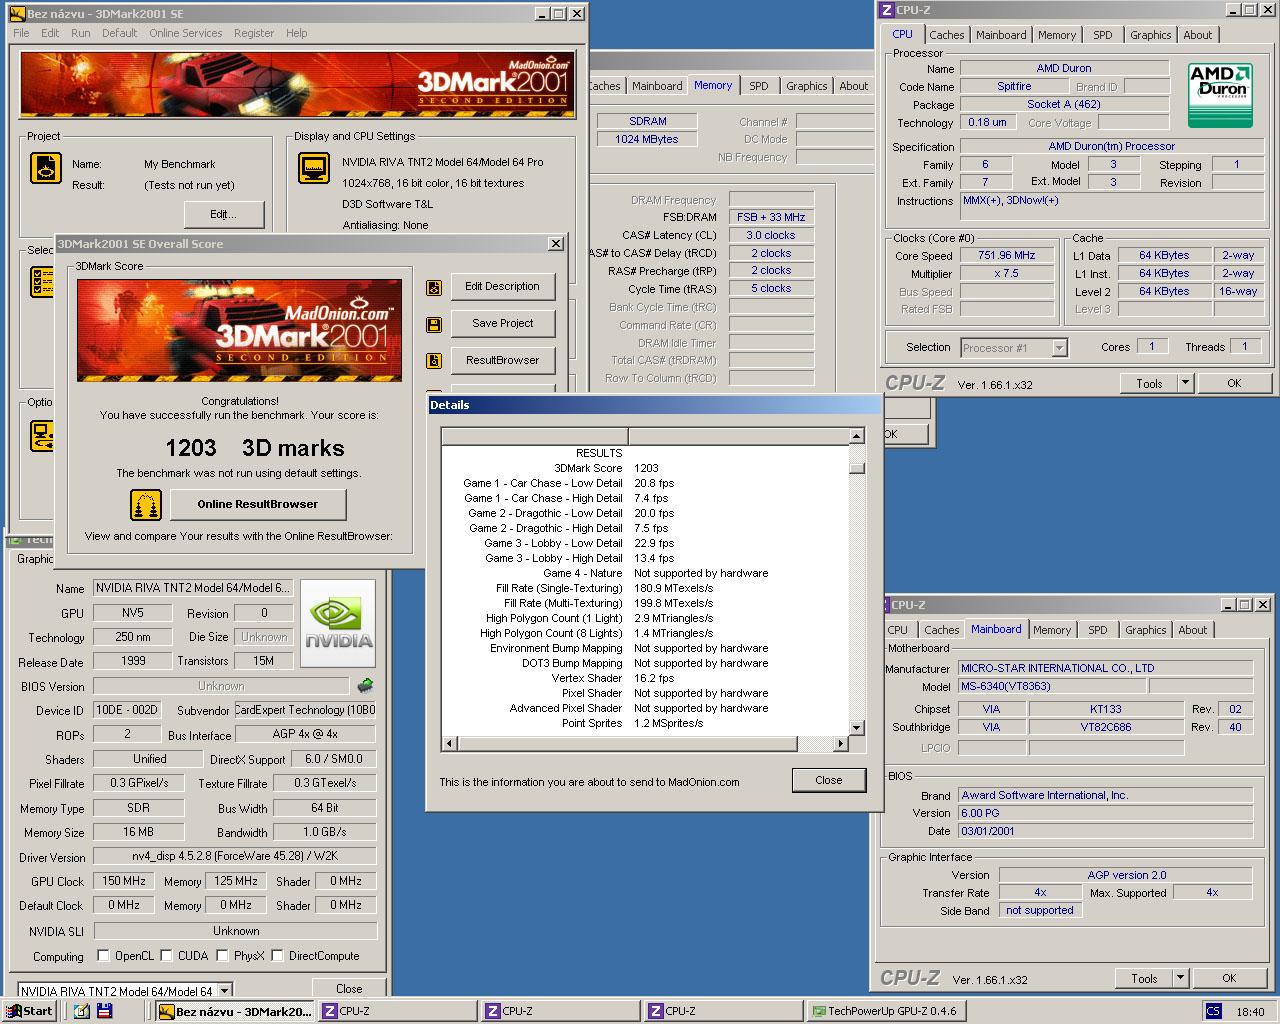Click Tools button in bottom CPU-Z window
Viewport: 1280px width, 1024px height.
(1144, 978)
